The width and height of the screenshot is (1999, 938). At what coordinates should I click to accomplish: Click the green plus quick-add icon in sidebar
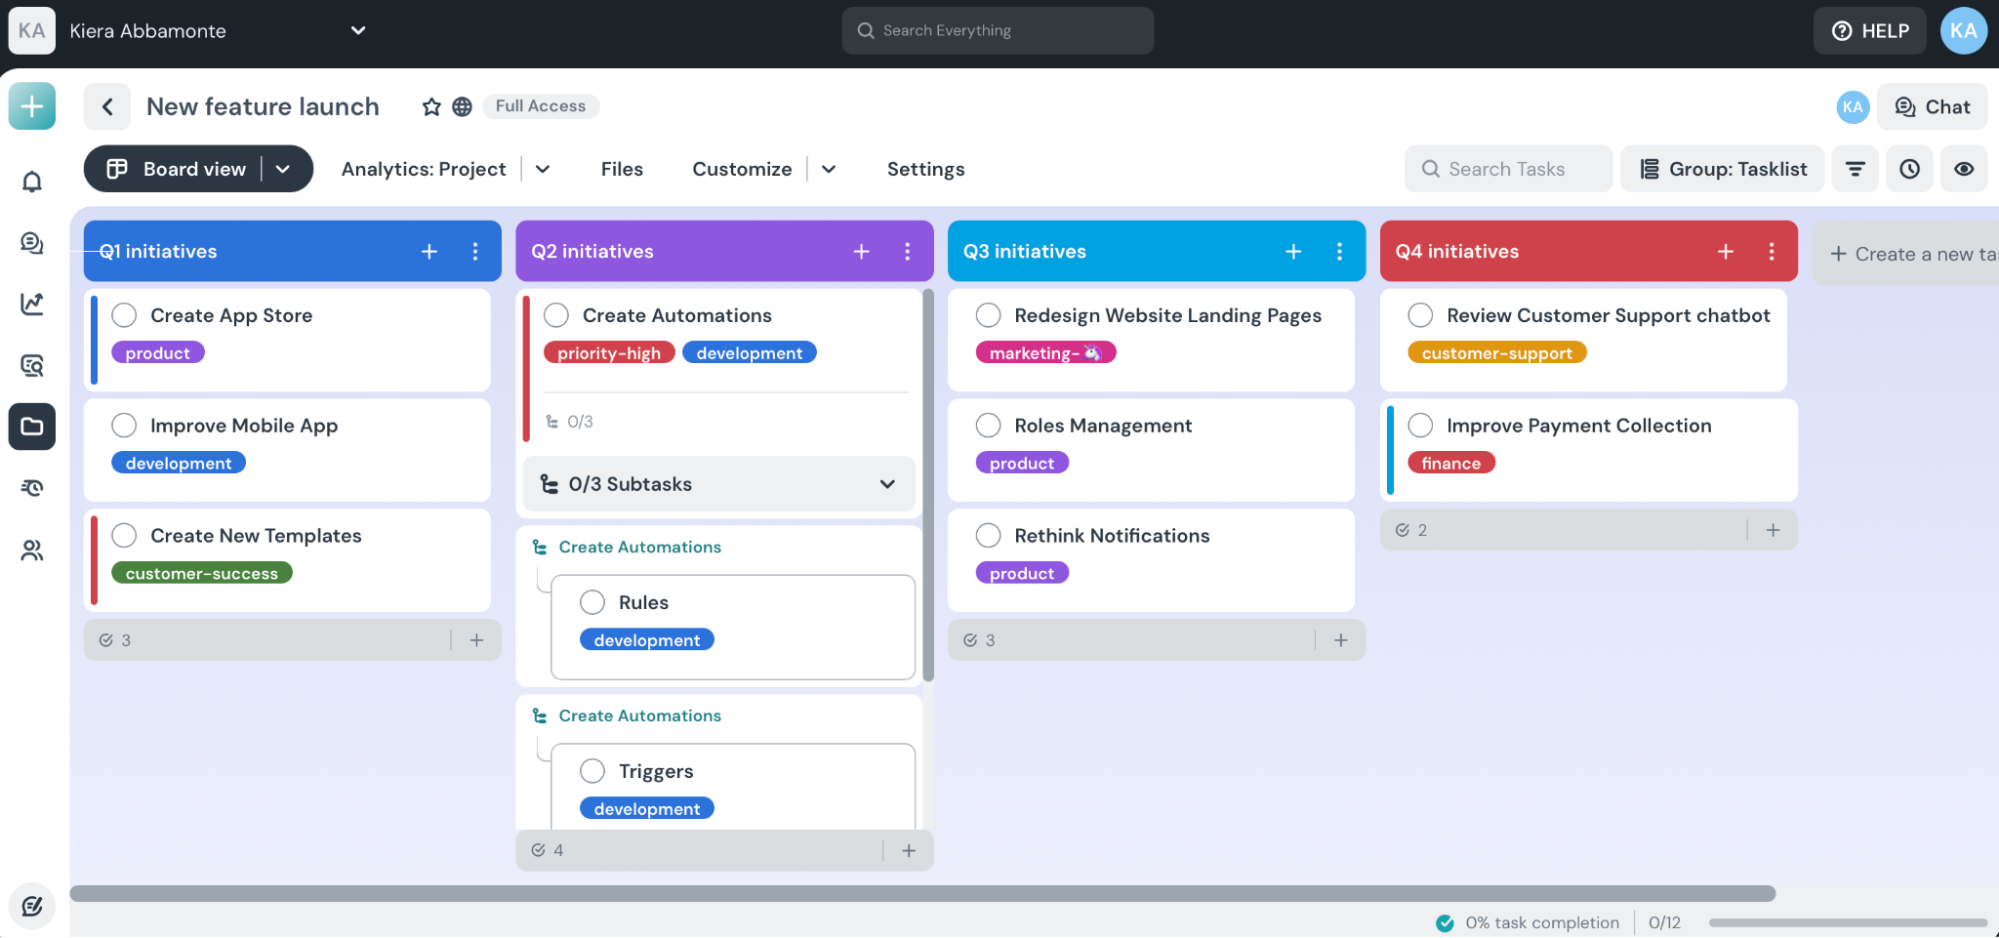pos(32,106)
